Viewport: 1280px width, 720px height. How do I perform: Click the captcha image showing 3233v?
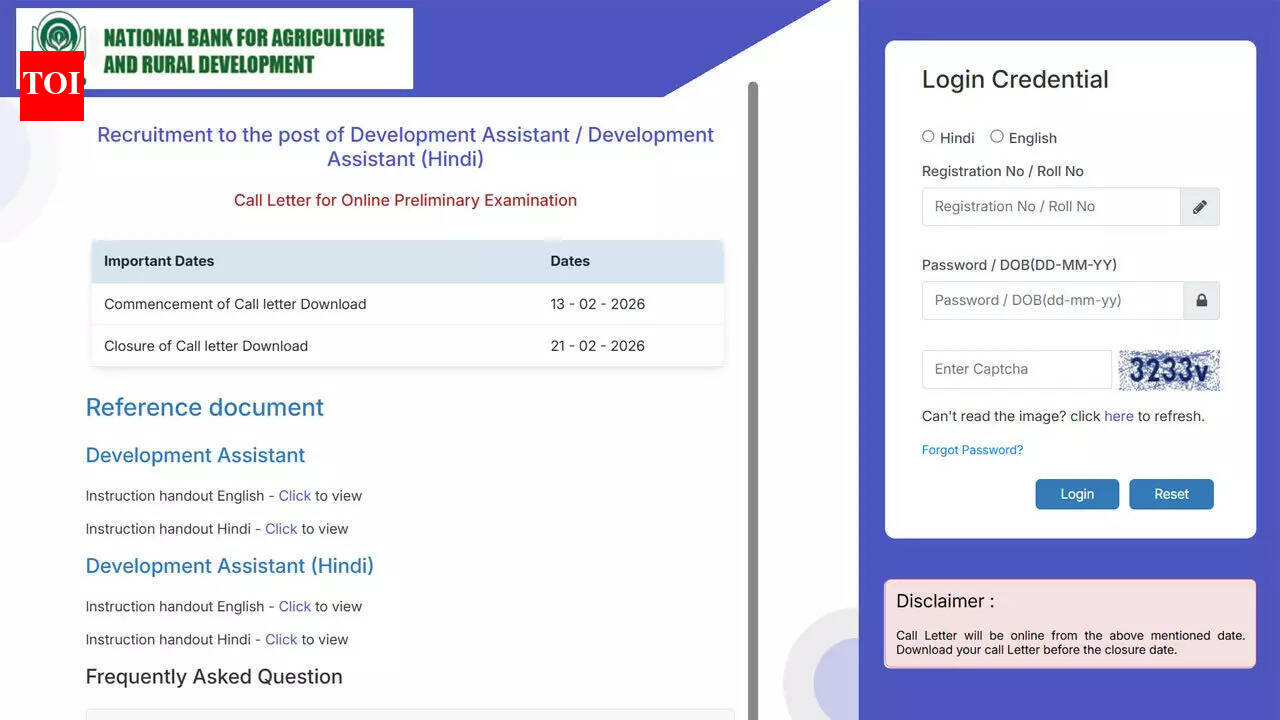coord(1169,369)
